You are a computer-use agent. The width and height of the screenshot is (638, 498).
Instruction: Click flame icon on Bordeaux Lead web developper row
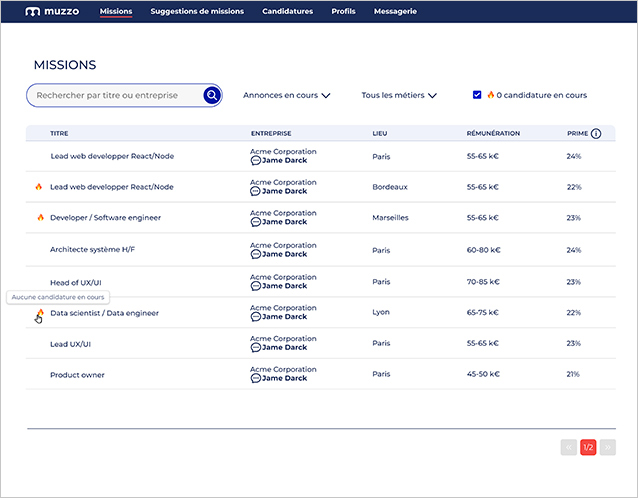tap(39, 187)
